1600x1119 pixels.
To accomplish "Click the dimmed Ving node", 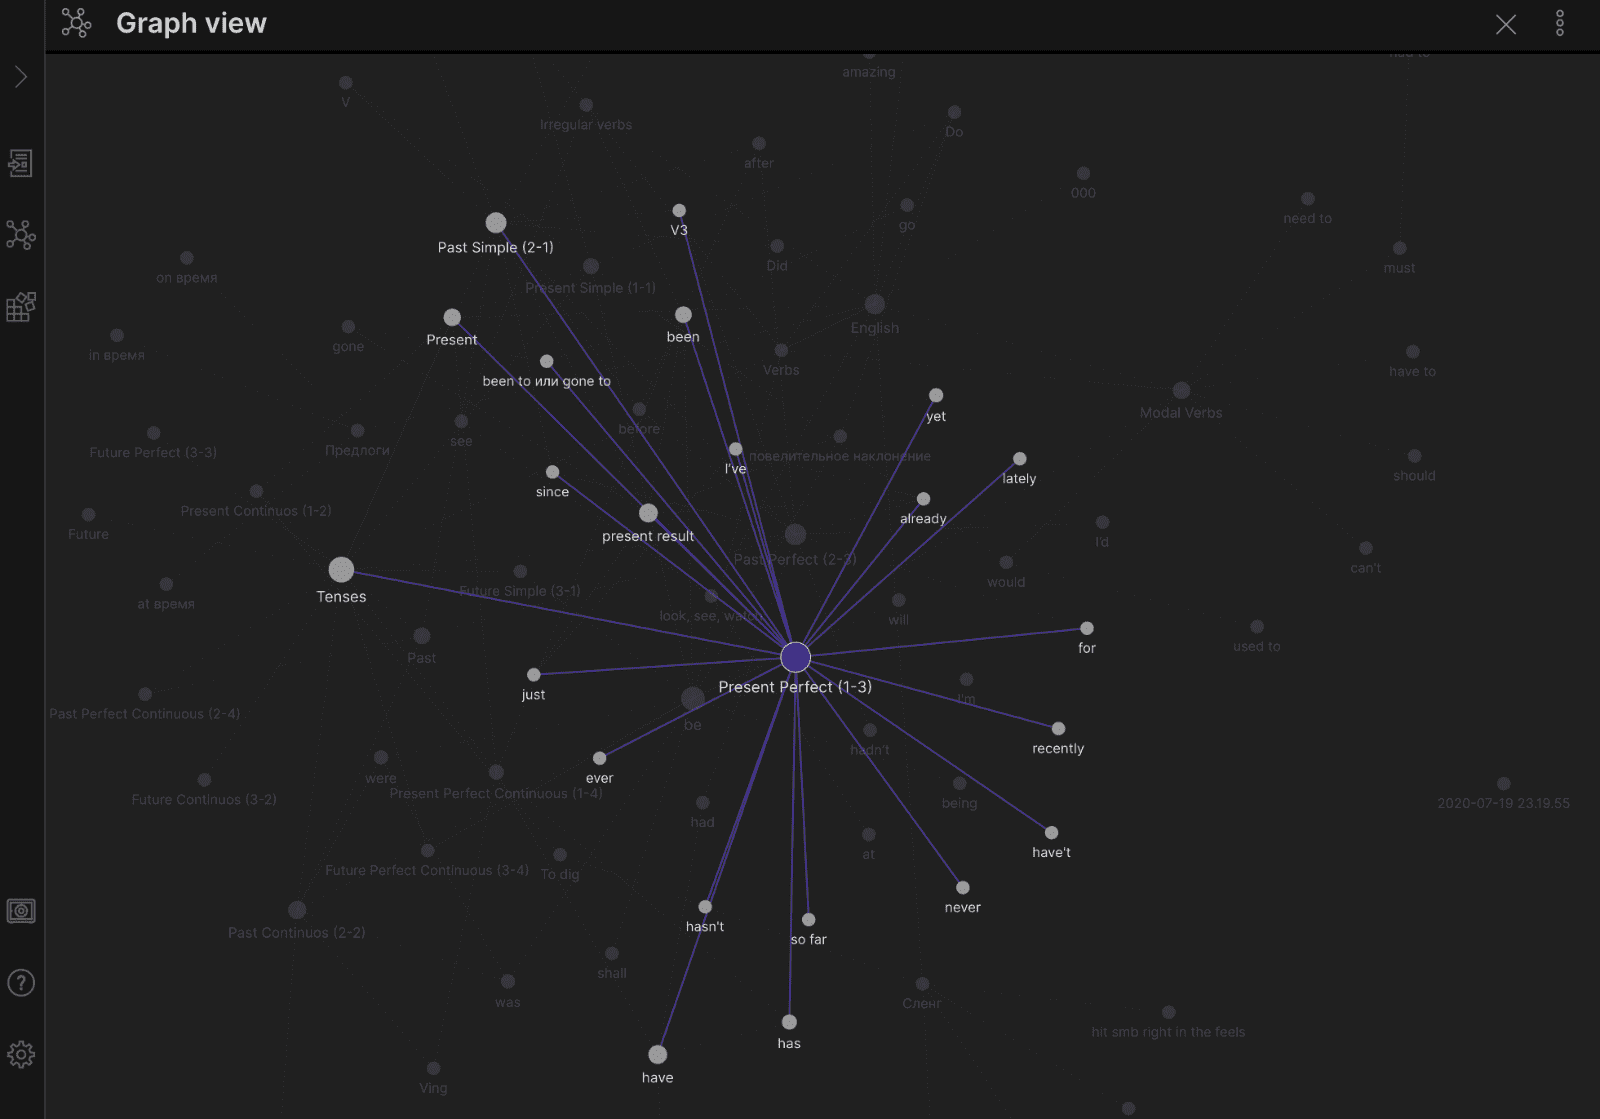I will [x=433, y=1069].
